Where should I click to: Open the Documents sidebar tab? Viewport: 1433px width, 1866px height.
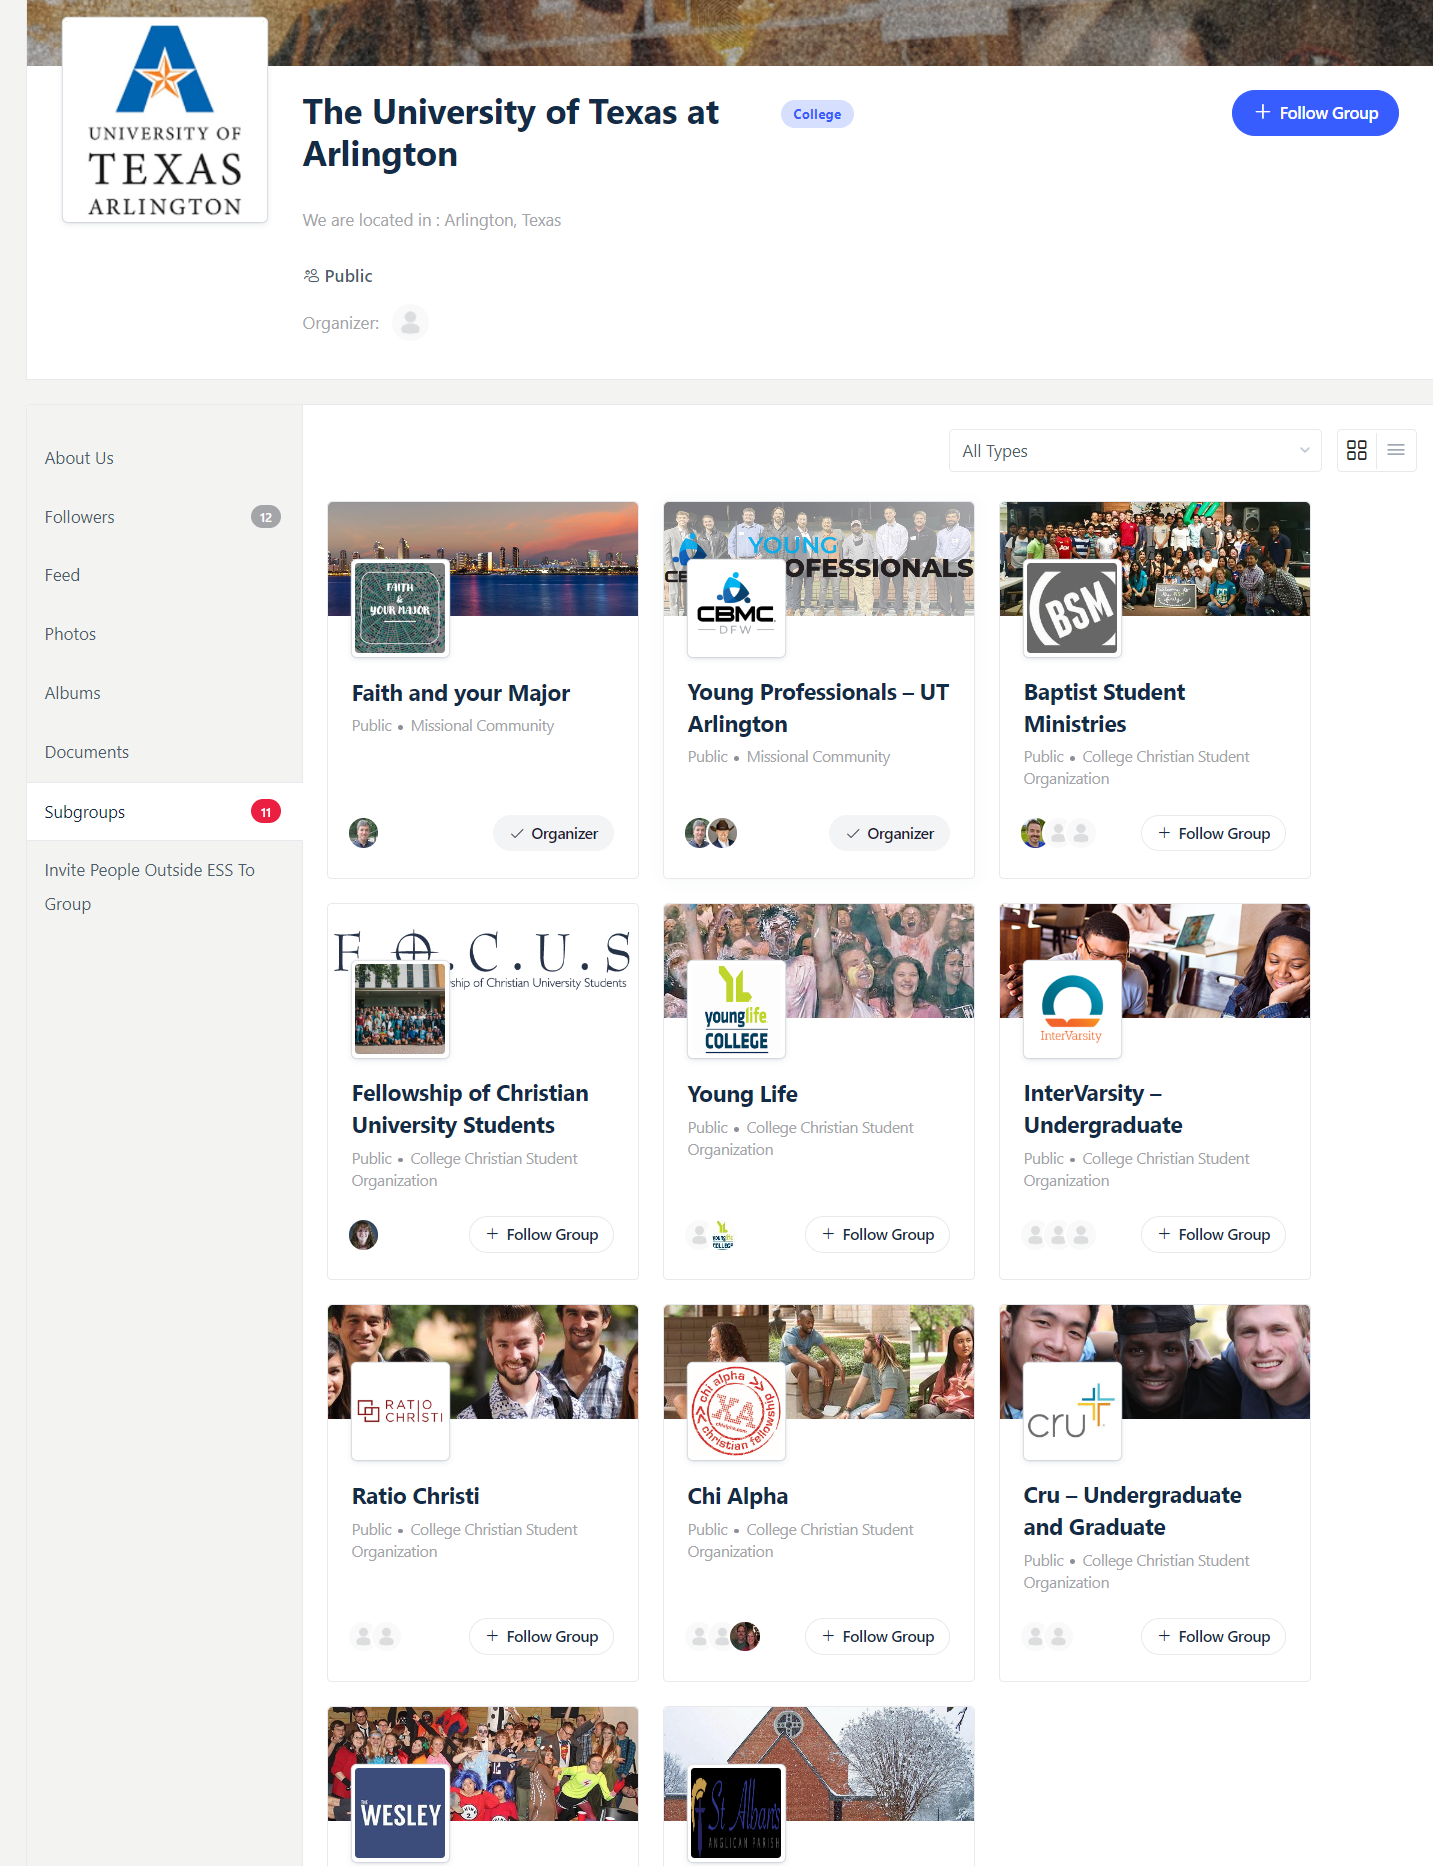pos(86,752)
